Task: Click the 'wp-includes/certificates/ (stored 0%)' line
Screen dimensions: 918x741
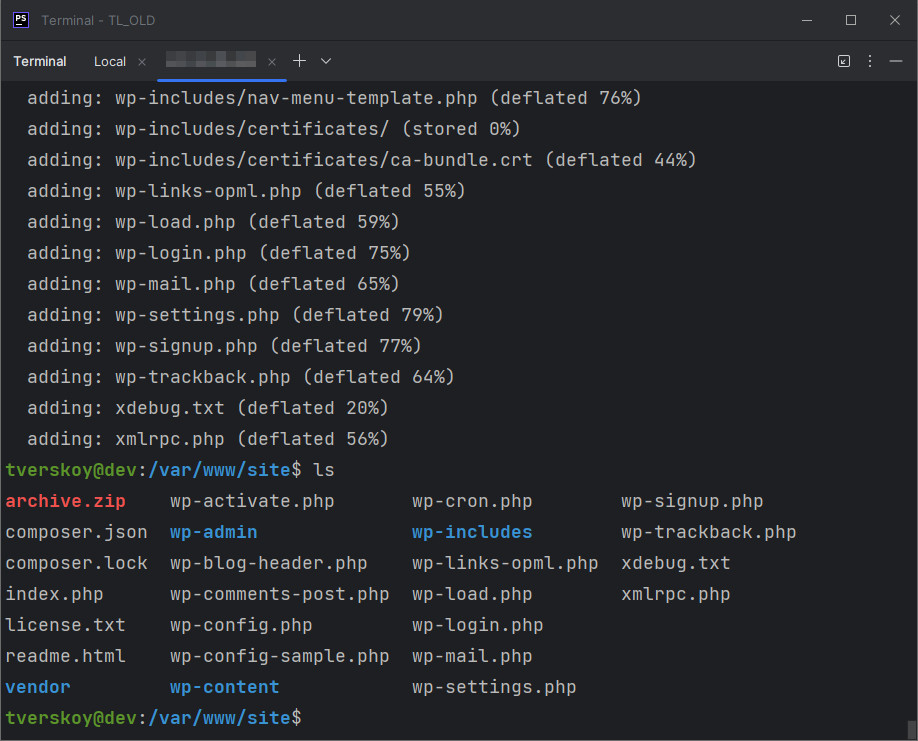Action: click(273, 129)
